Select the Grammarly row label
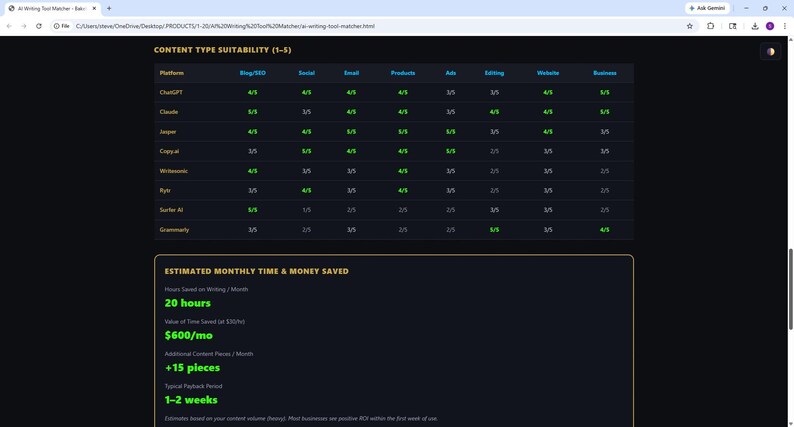This screenshot has height=427, width=794. 174,230
